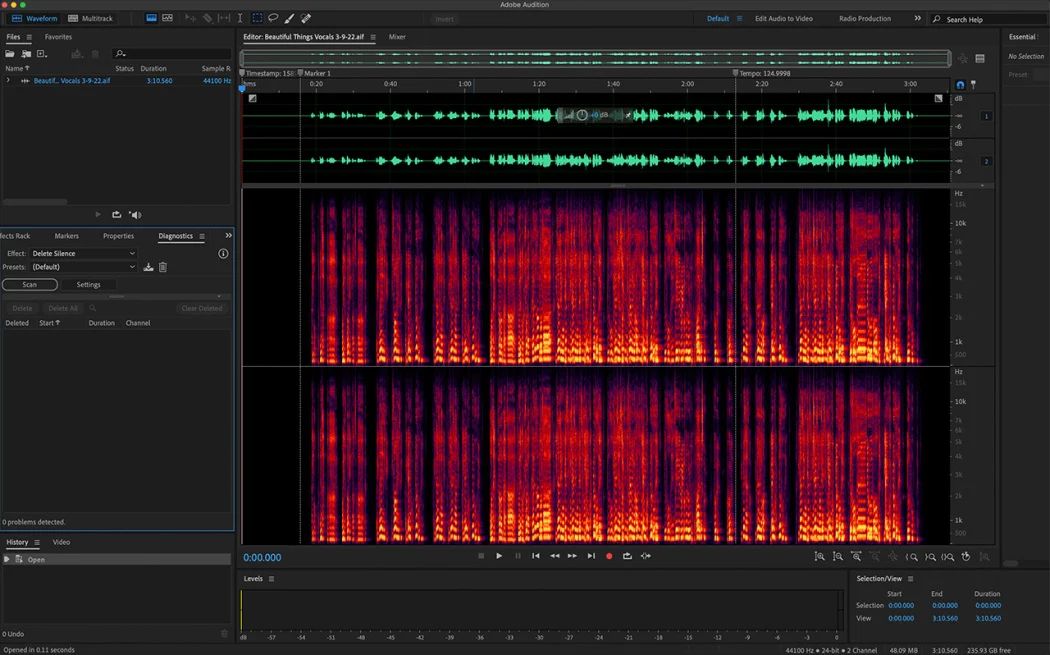This screenshot has height=655, width=1050.
Task: Click the Scan button
Action: tap(29, 285)
